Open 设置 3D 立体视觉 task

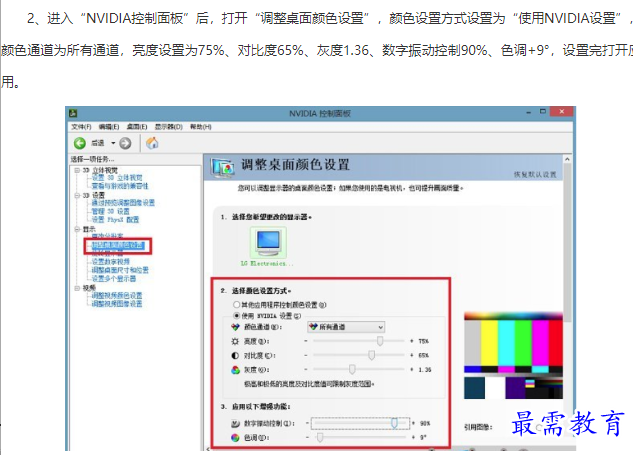pos(117,178)
